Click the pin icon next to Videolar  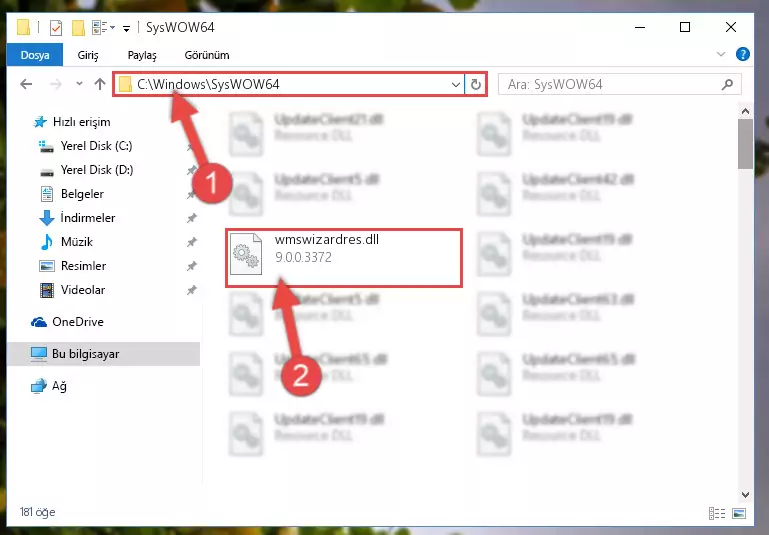coord(192,290)
